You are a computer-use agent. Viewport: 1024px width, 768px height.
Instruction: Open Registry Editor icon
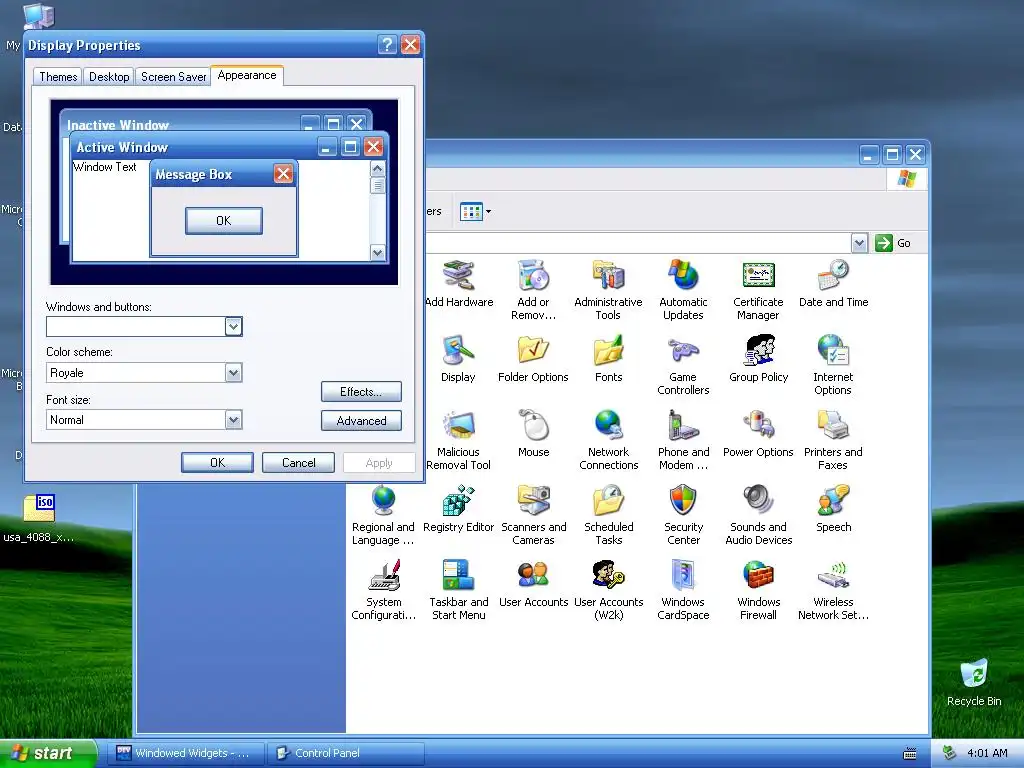(x=458, y=509)
